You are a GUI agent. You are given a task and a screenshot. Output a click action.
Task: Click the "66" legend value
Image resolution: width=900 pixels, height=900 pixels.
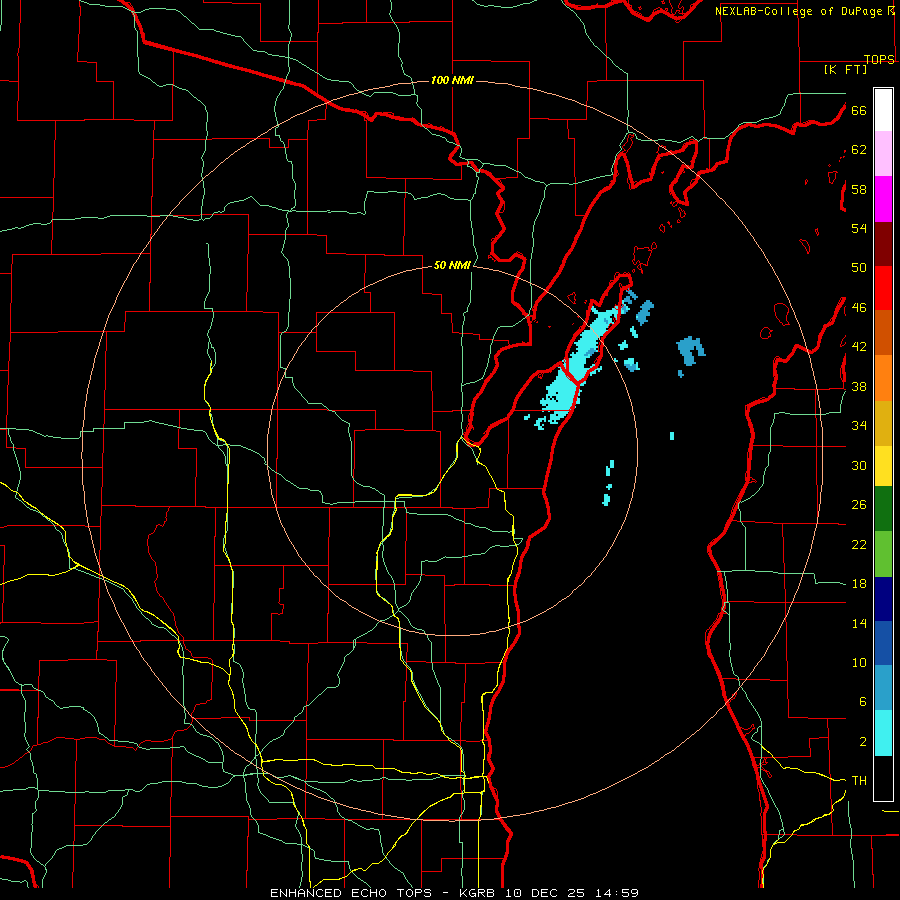(859, 110)
